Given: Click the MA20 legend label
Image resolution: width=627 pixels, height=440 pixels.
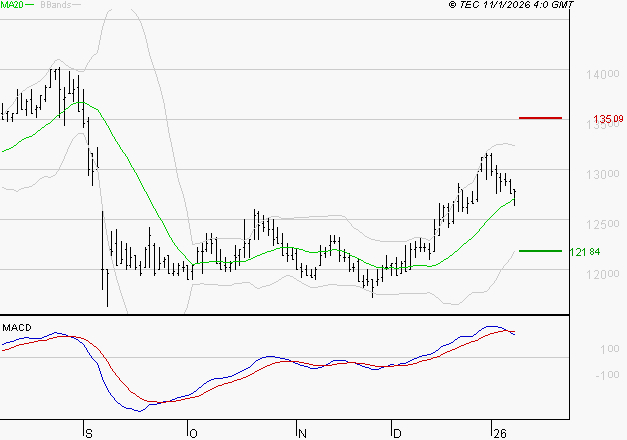Looking at the screenshot, I should coord(12,5).
